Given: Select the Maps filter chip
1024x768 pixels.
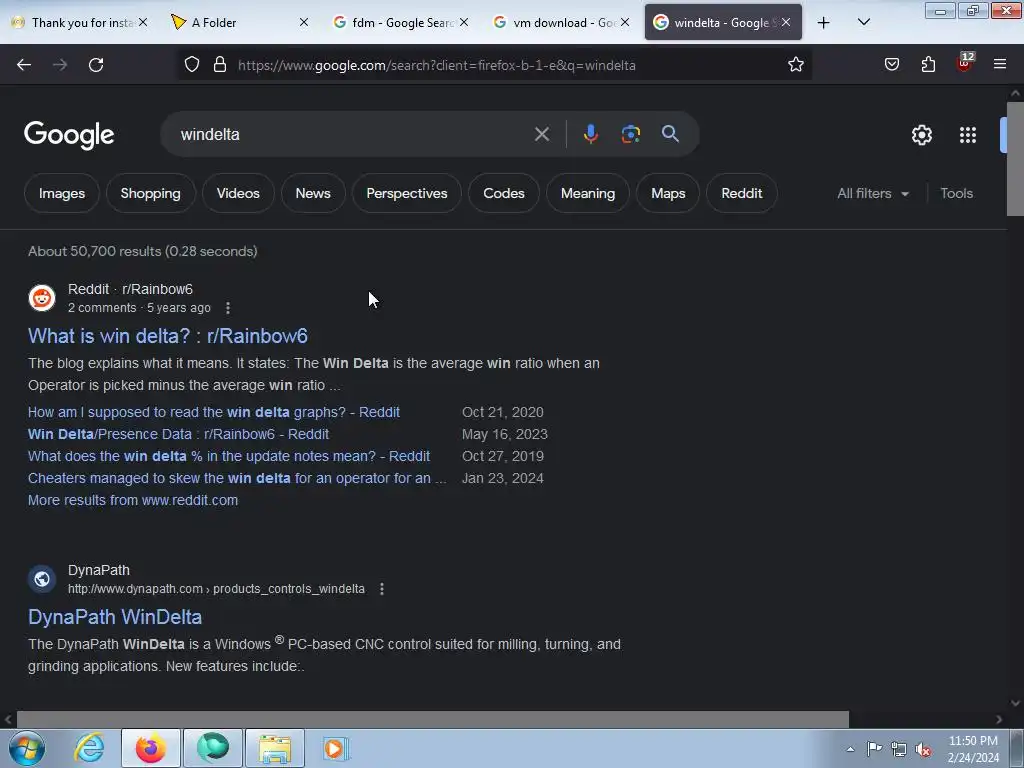Looking at the screenshot, I should point(667,193).
